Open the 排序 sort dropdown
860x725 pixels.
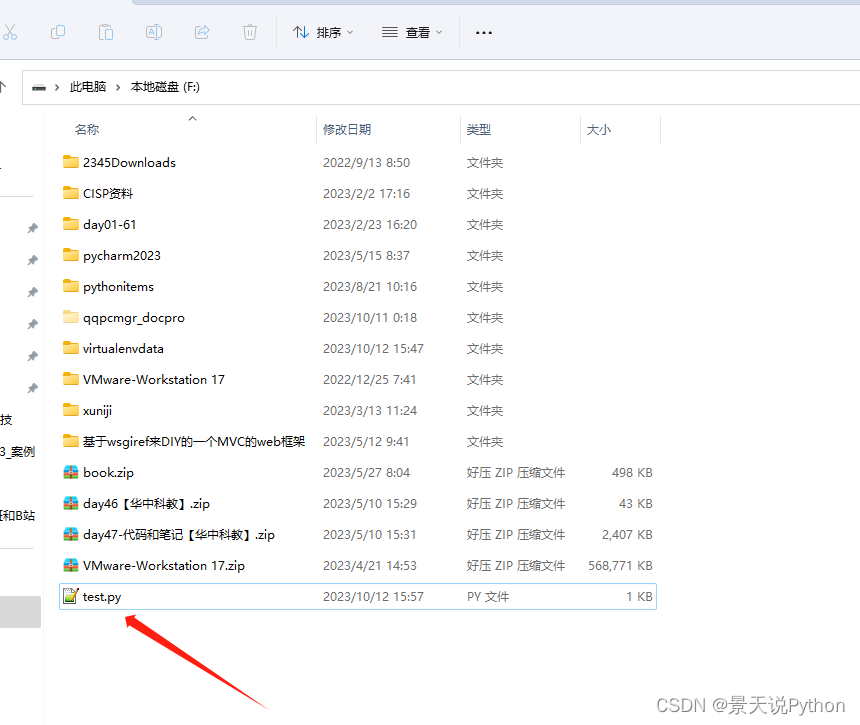(x=323, y=32)
